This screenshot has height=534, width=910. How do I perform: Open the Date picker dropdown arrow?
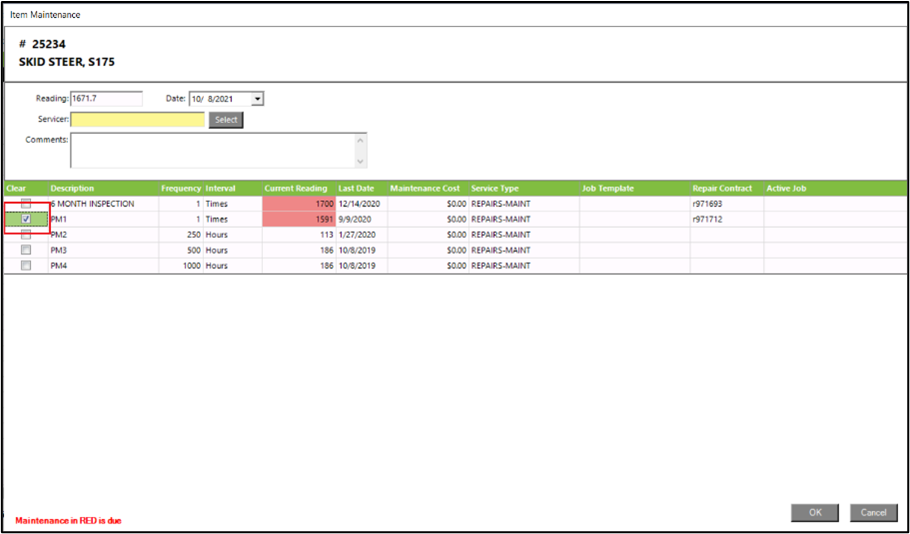[257, 99]
